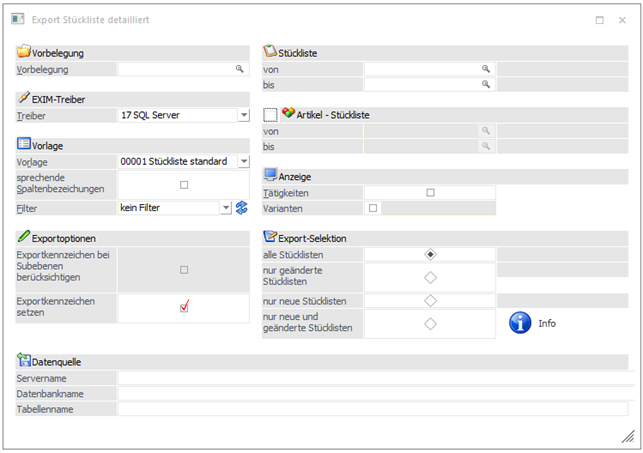This screenshot has height=453, width=643.
Task: Click the Export-Selektion section icon
Action: (x=270, y=237)
